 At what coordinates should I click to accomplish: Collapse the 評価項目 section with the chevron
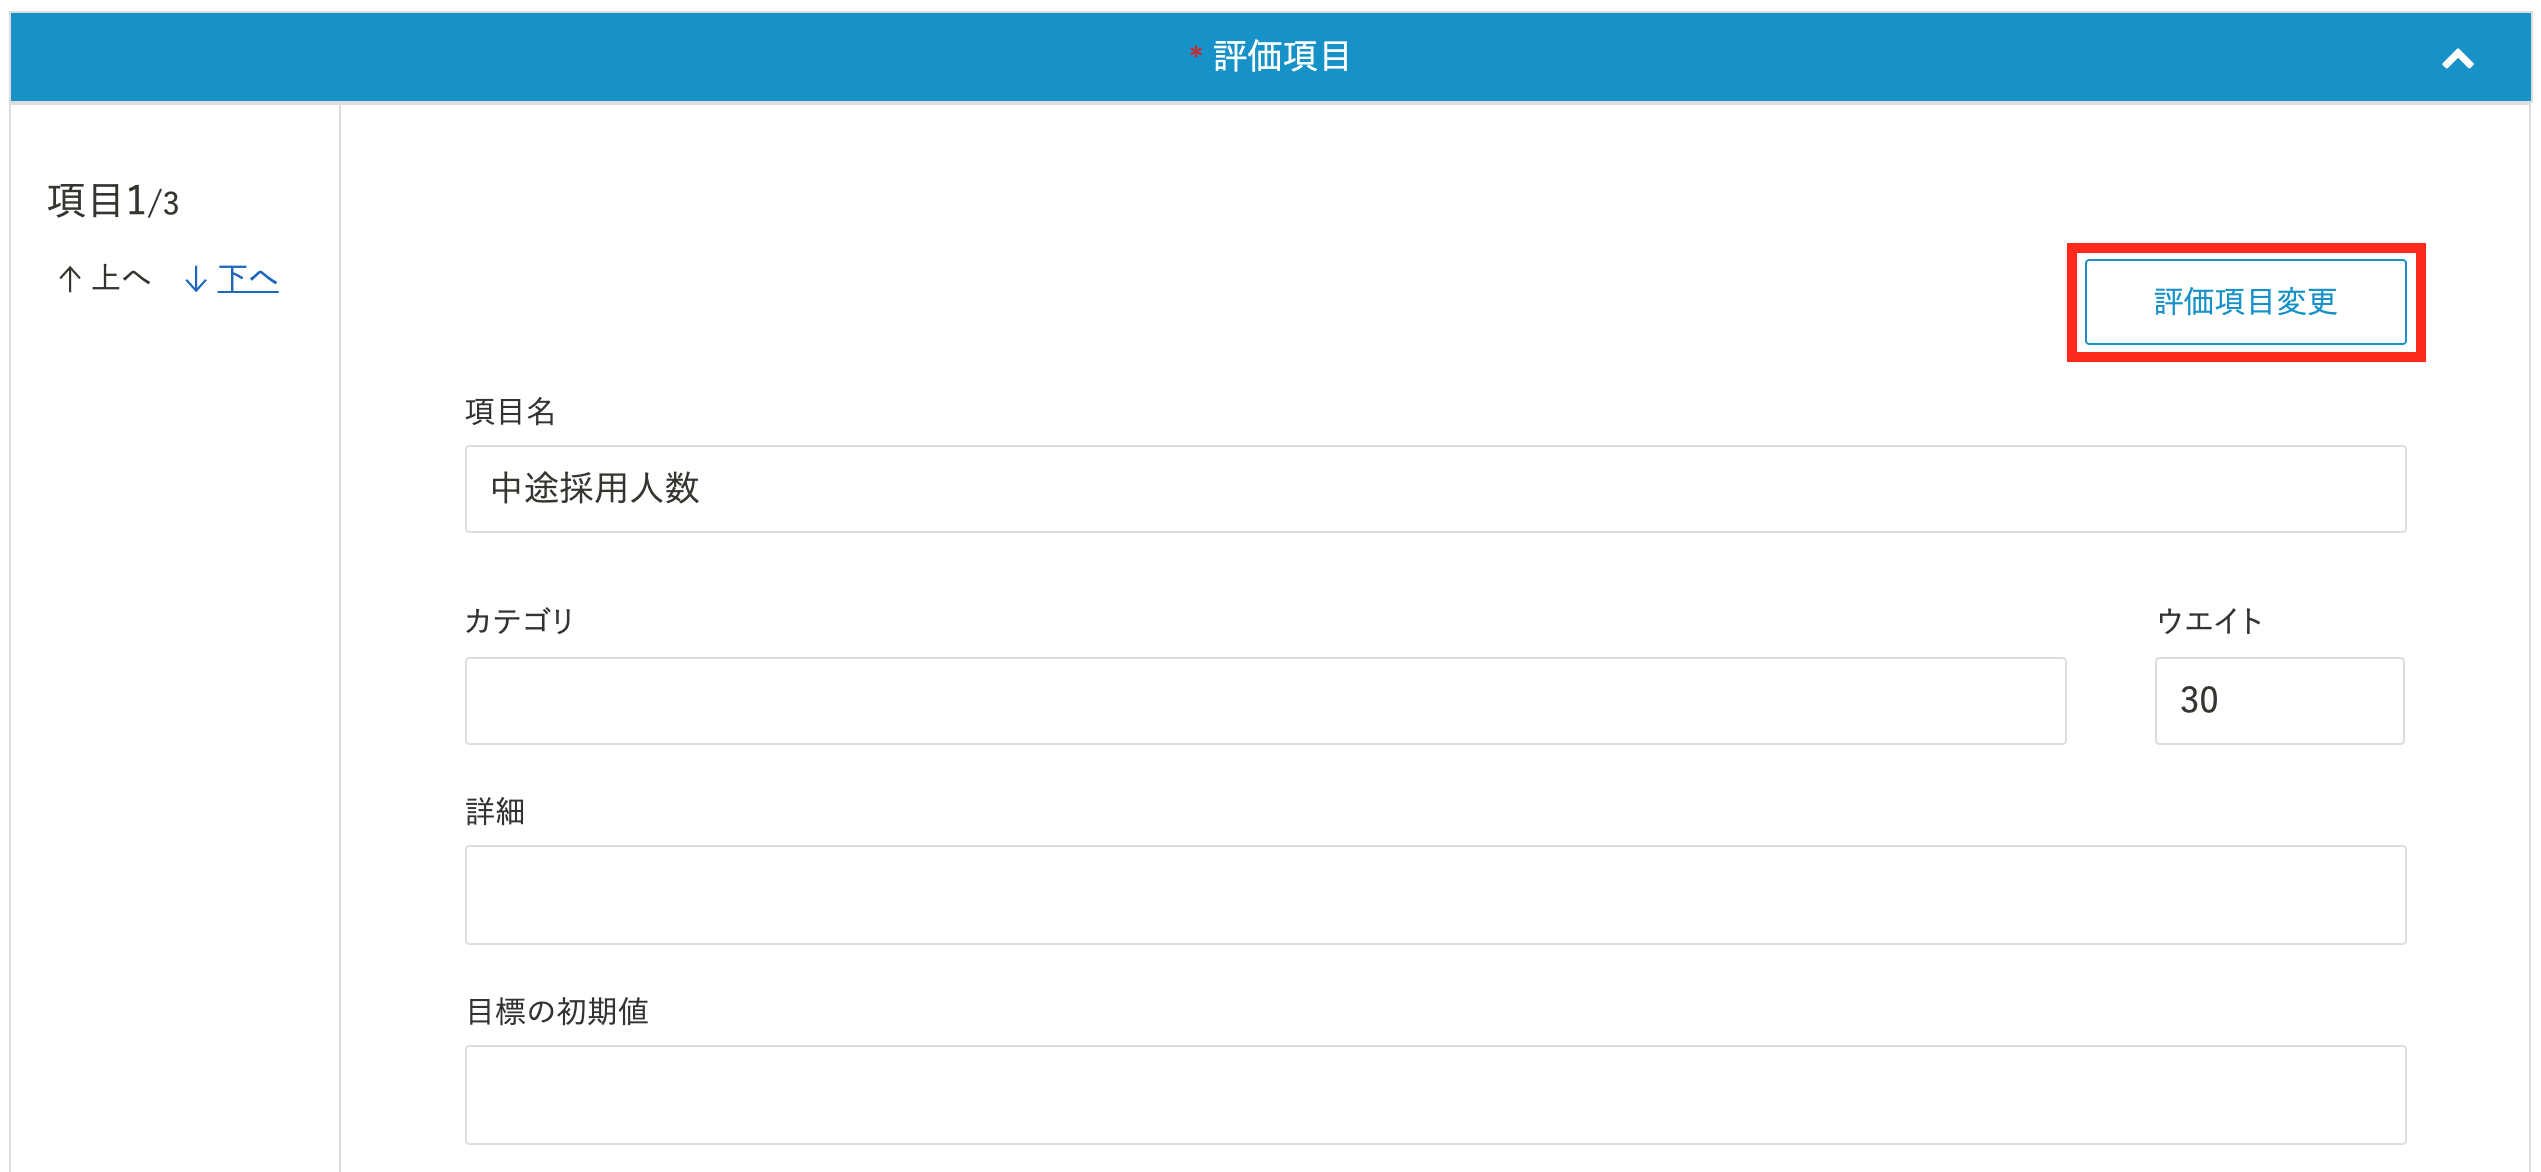pos(2457,59)
